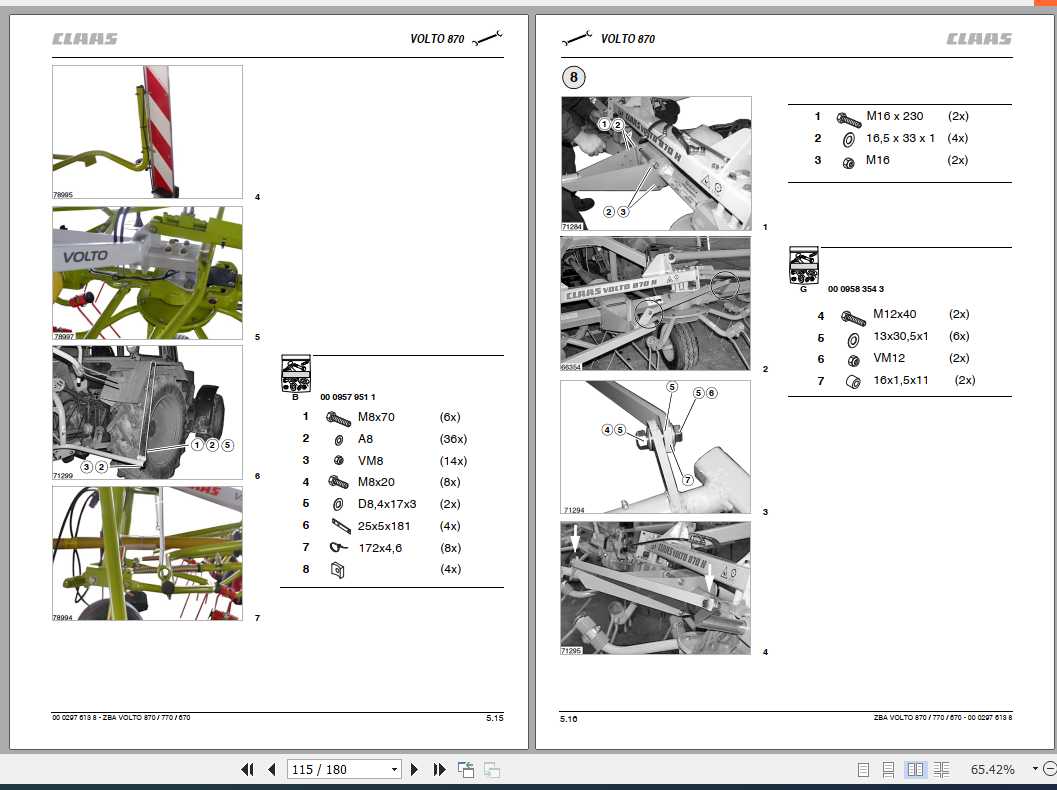The height and width of the screenshot is (790, 1057).
Task: Switch to single page view
Action: click(x=863, y=769)
